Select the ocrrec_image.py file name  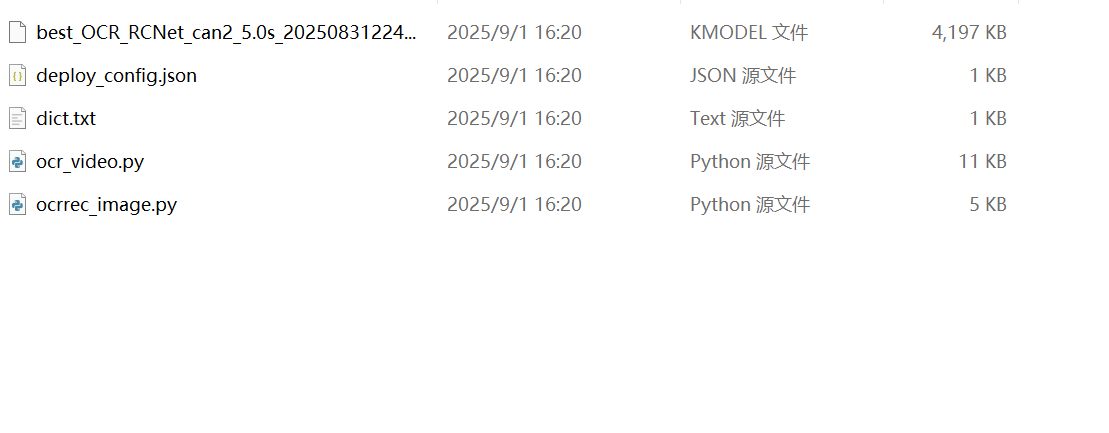click(x=106, y=204)
